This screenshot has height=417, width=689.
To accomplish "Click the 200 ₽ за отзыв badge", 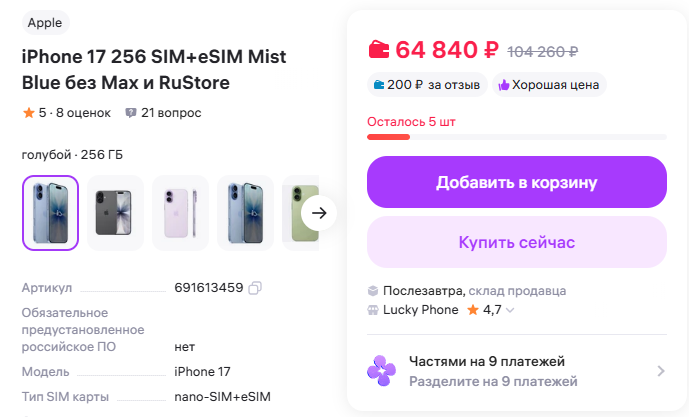I will coord(427,85).
